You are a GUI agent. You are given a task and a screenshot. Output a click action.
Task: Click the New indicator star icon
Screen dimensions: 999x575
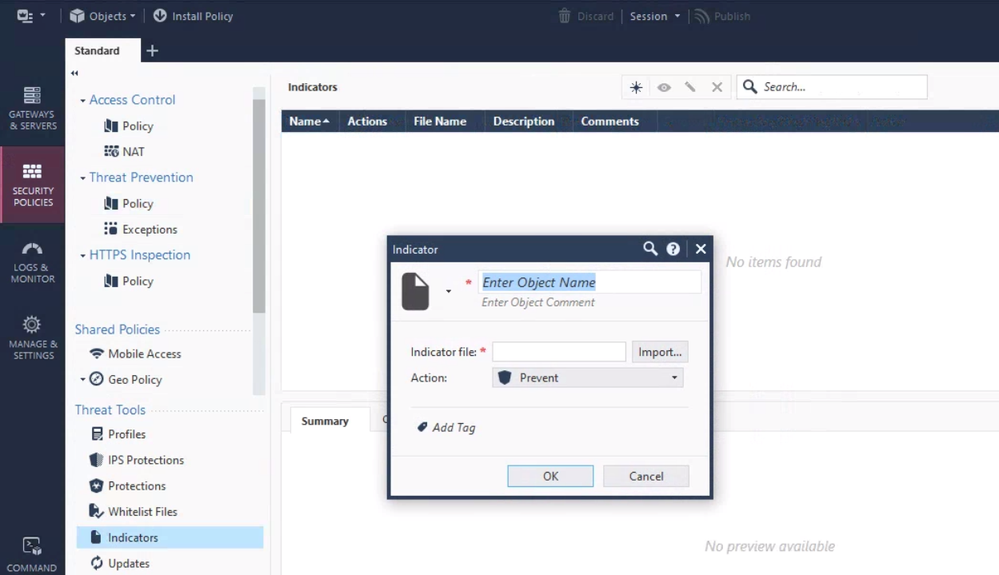636,87
